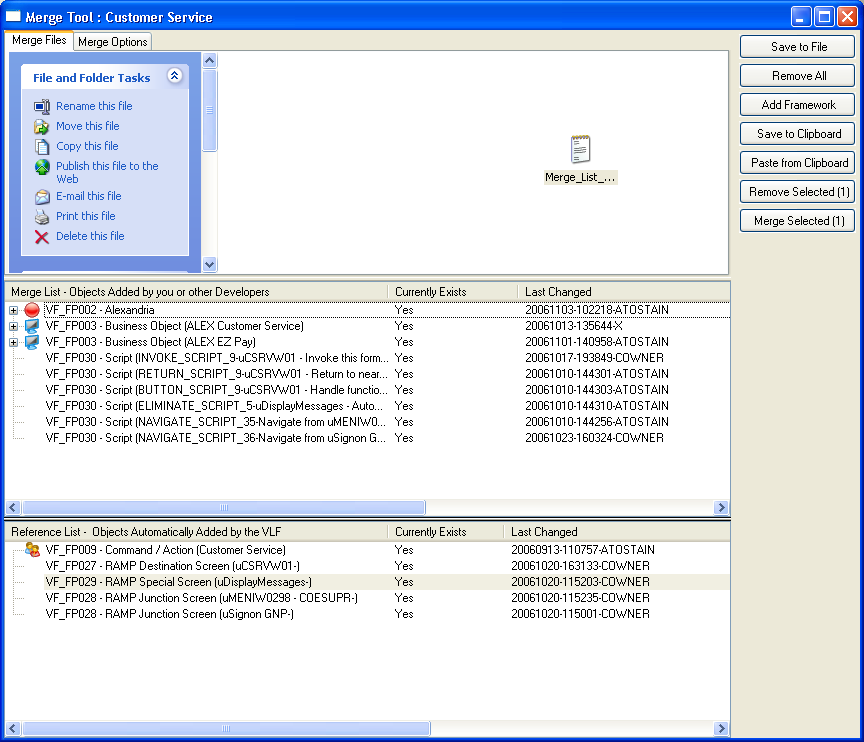Expand the VF_FP002 Alexandria tree node
The height and width of the screenshot is (742, 864).
click(14, 311)
